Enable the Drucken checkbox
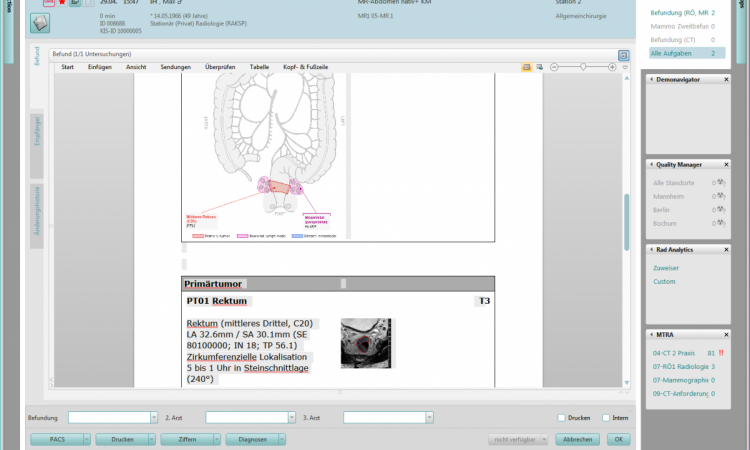Image resolution: width=750 pixels, height=450 pixels. click(562, 417)
